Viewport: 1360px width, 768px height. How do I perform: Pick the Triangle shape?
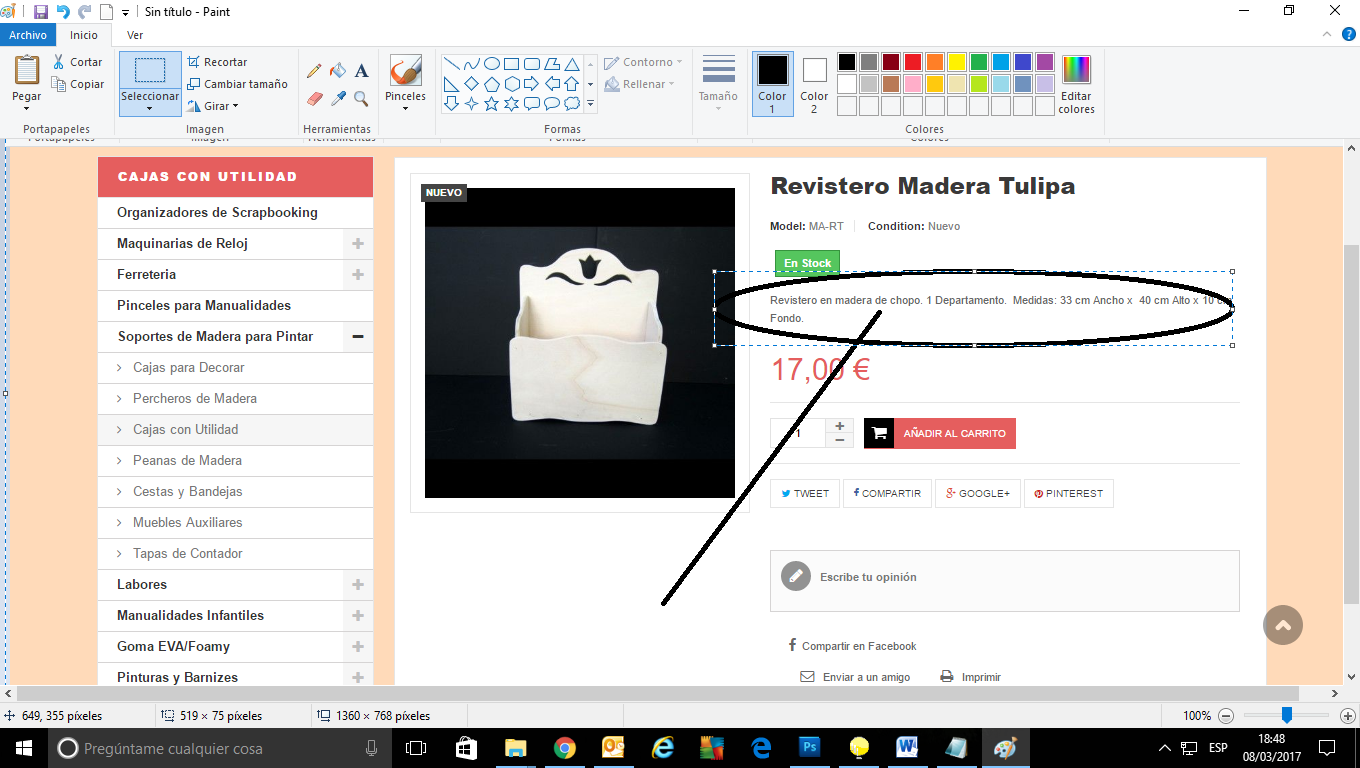571,63
